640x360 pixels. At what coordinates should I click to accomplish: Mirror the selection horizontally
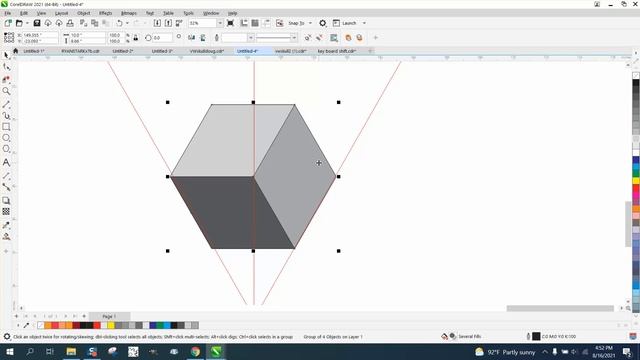point(191,38)
